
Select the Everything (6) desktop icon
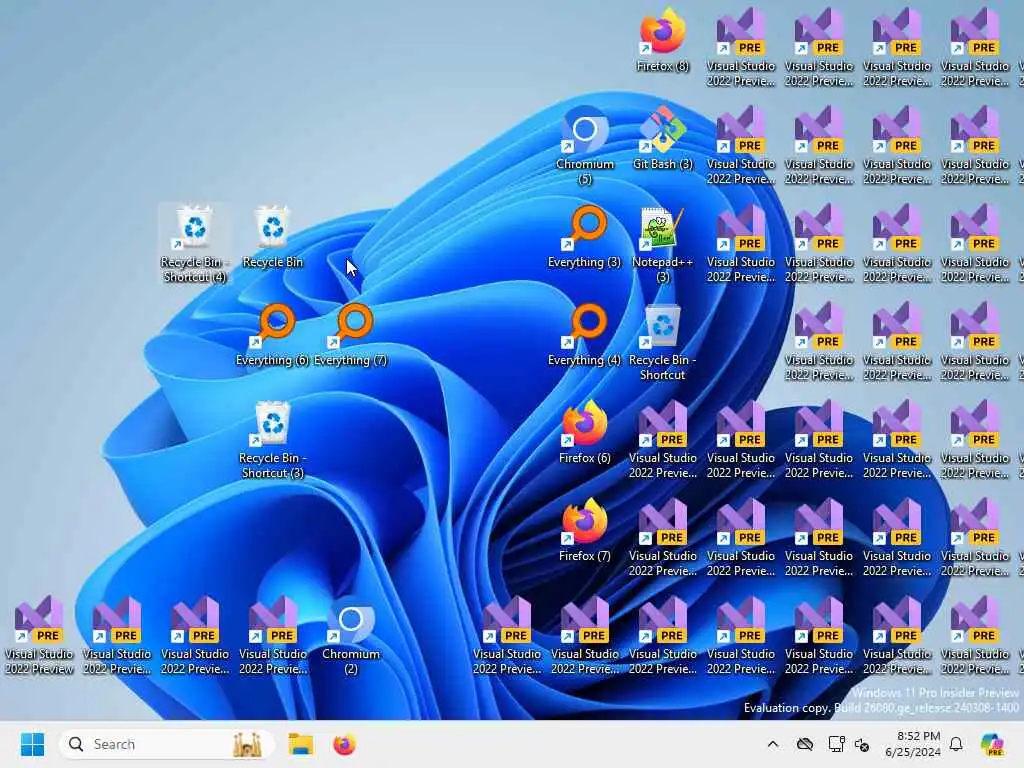(272, 334)
